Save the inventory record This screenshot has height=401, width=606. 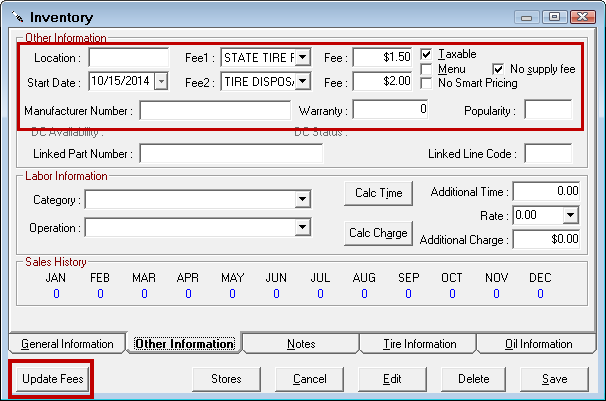(553, 379)
